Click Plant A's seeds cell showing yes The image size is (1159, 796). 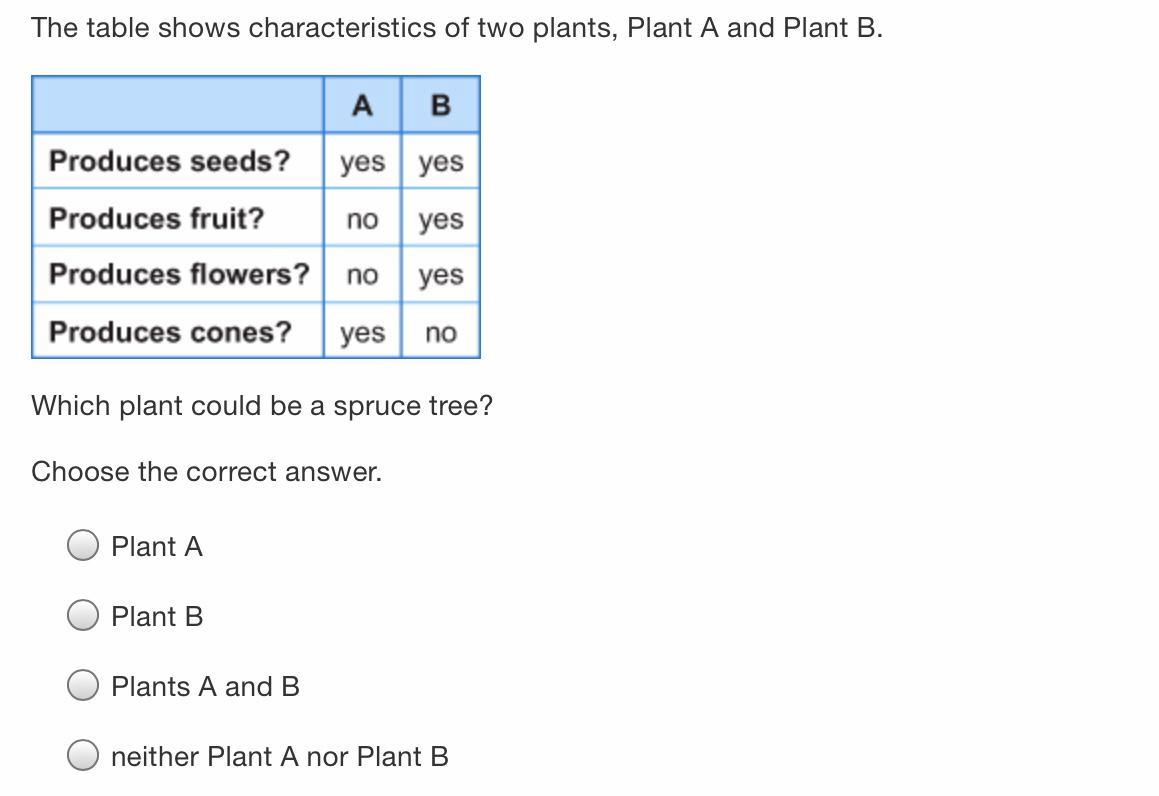pos(362,162)
